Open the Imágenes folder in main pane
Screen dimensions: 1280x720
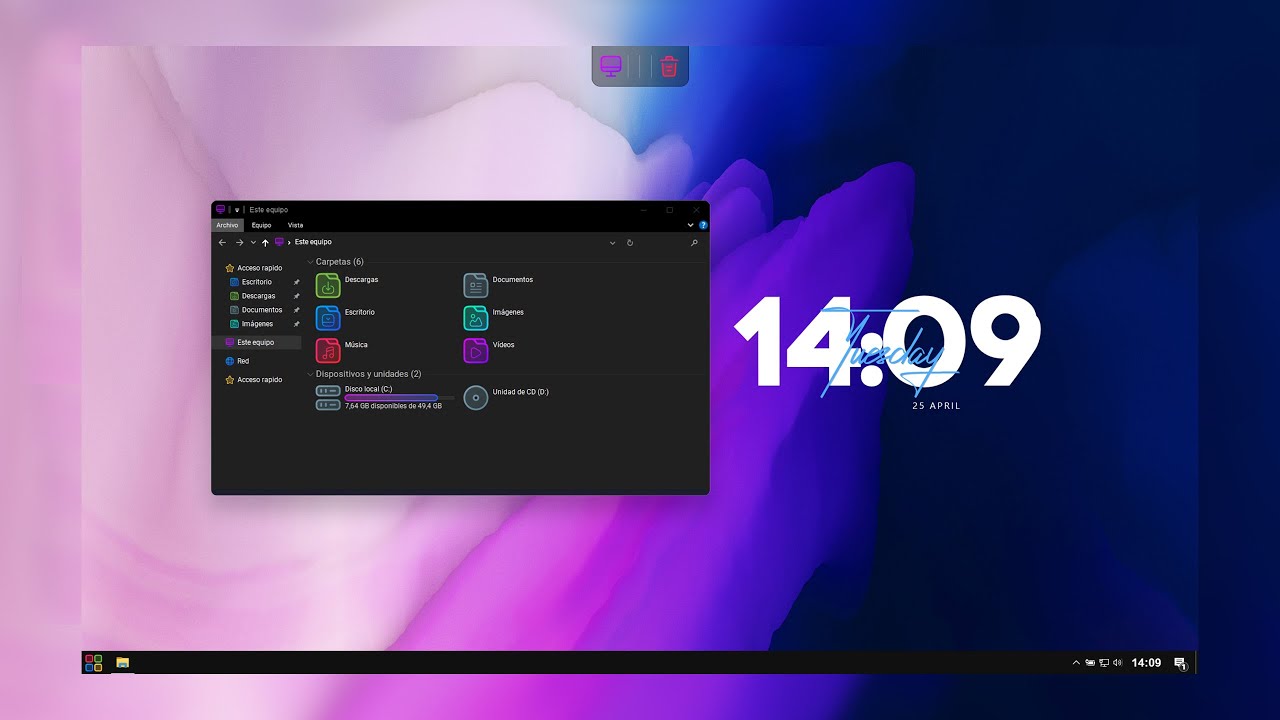[476, 317]
